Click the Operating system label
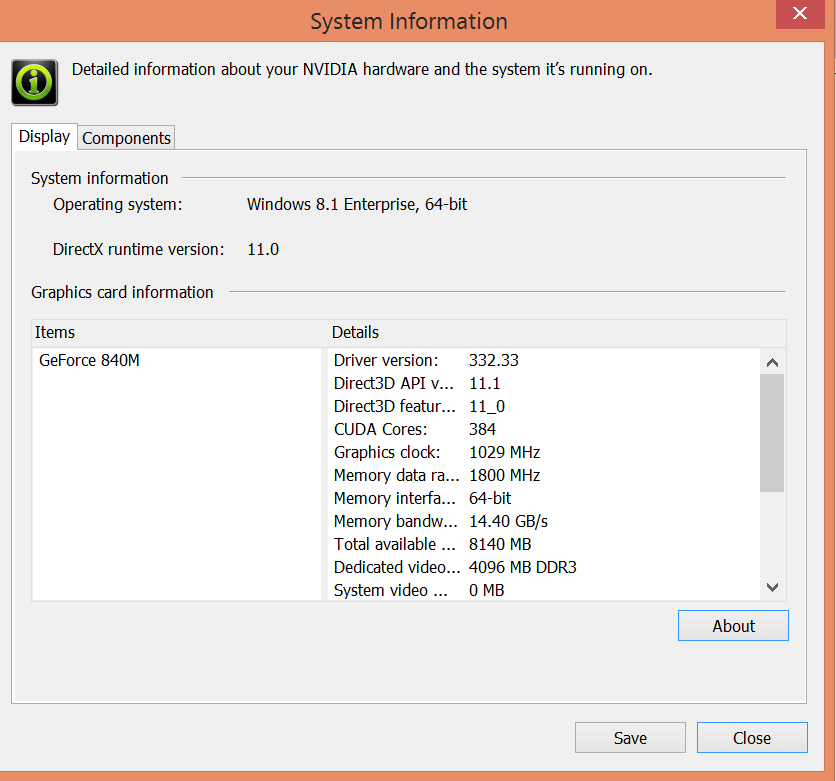Image resolution: width=836 pixels, height=781 pixels. 117,205
